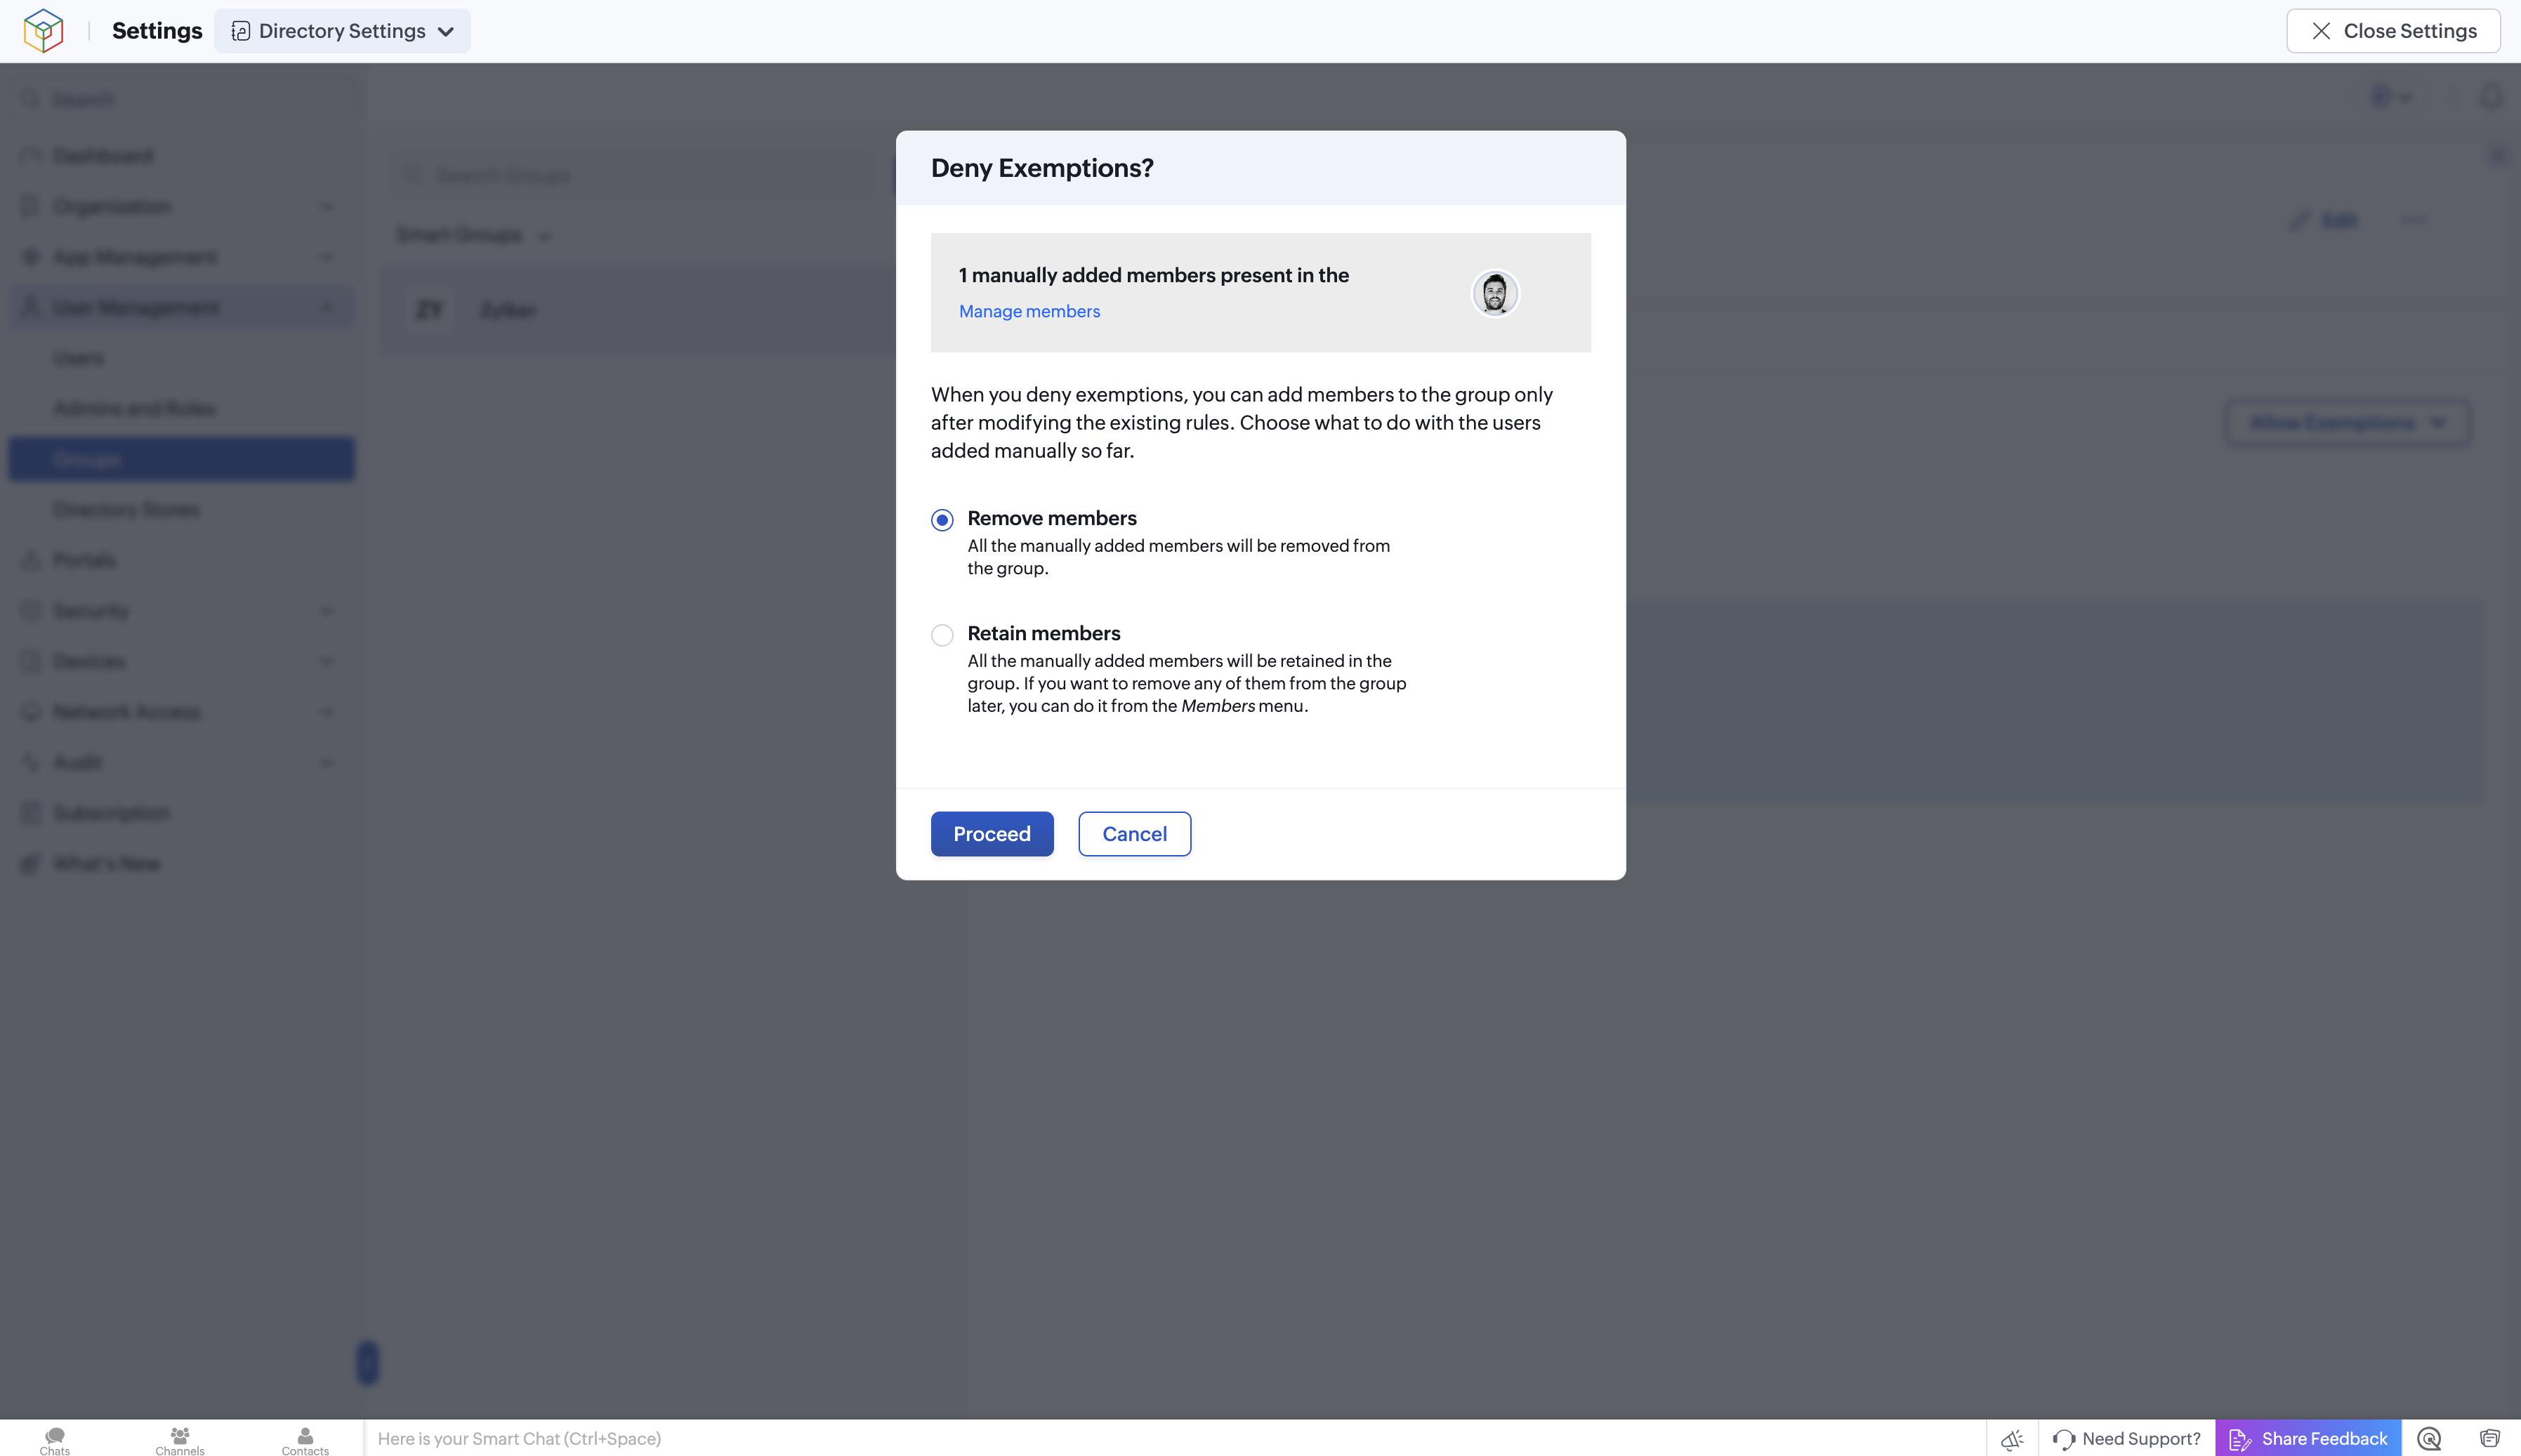The height and width of the screenshot is (1456, 2521).
Task: Expand the App Management sidebar section
Action: tap(182, 257)
